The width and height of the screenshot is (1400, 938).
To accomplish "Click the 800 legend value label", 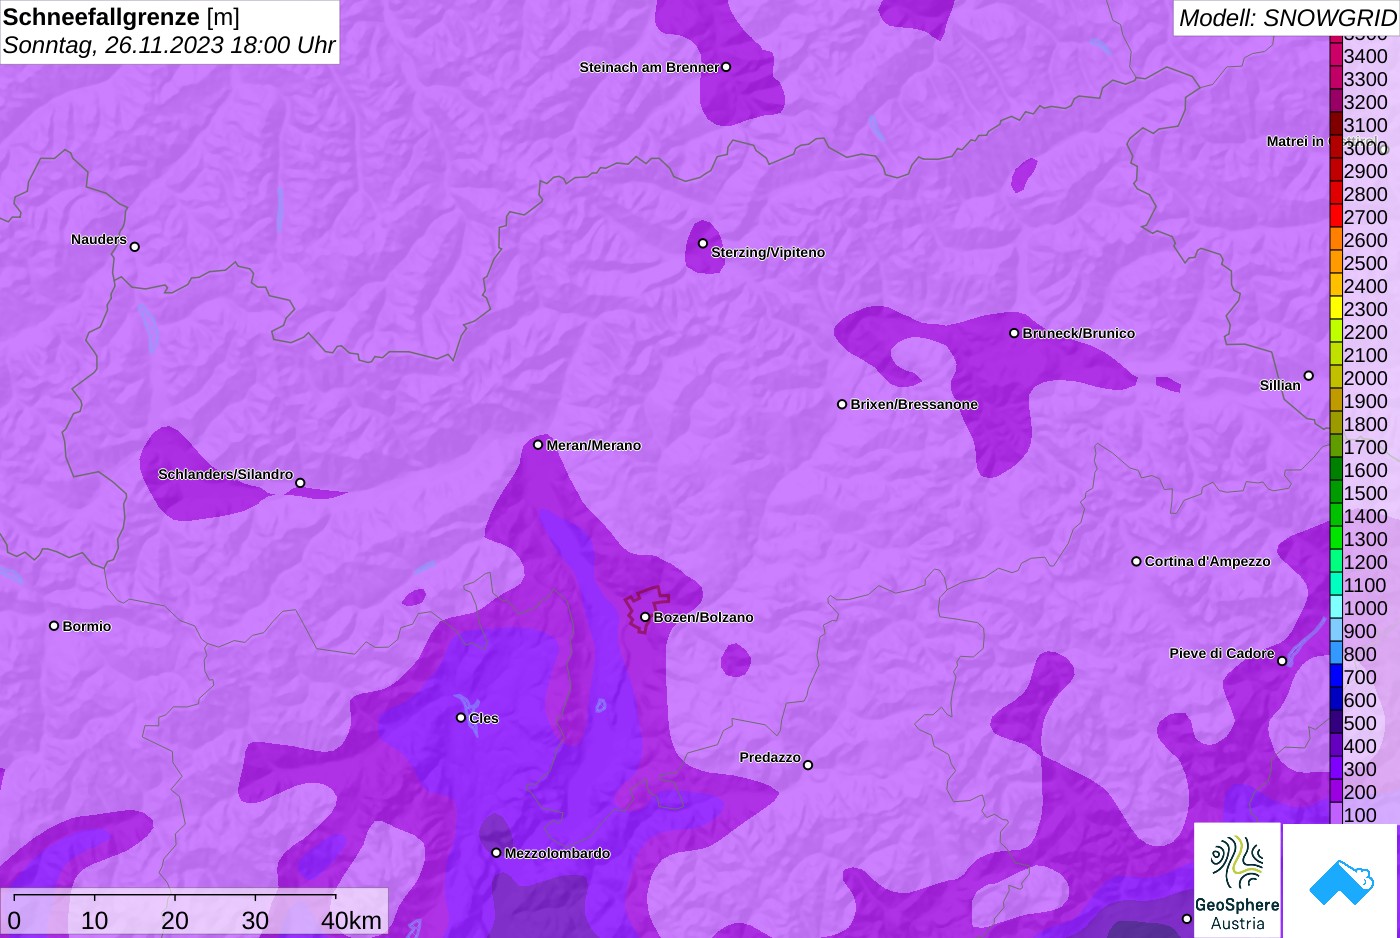I will point(1360,654).
